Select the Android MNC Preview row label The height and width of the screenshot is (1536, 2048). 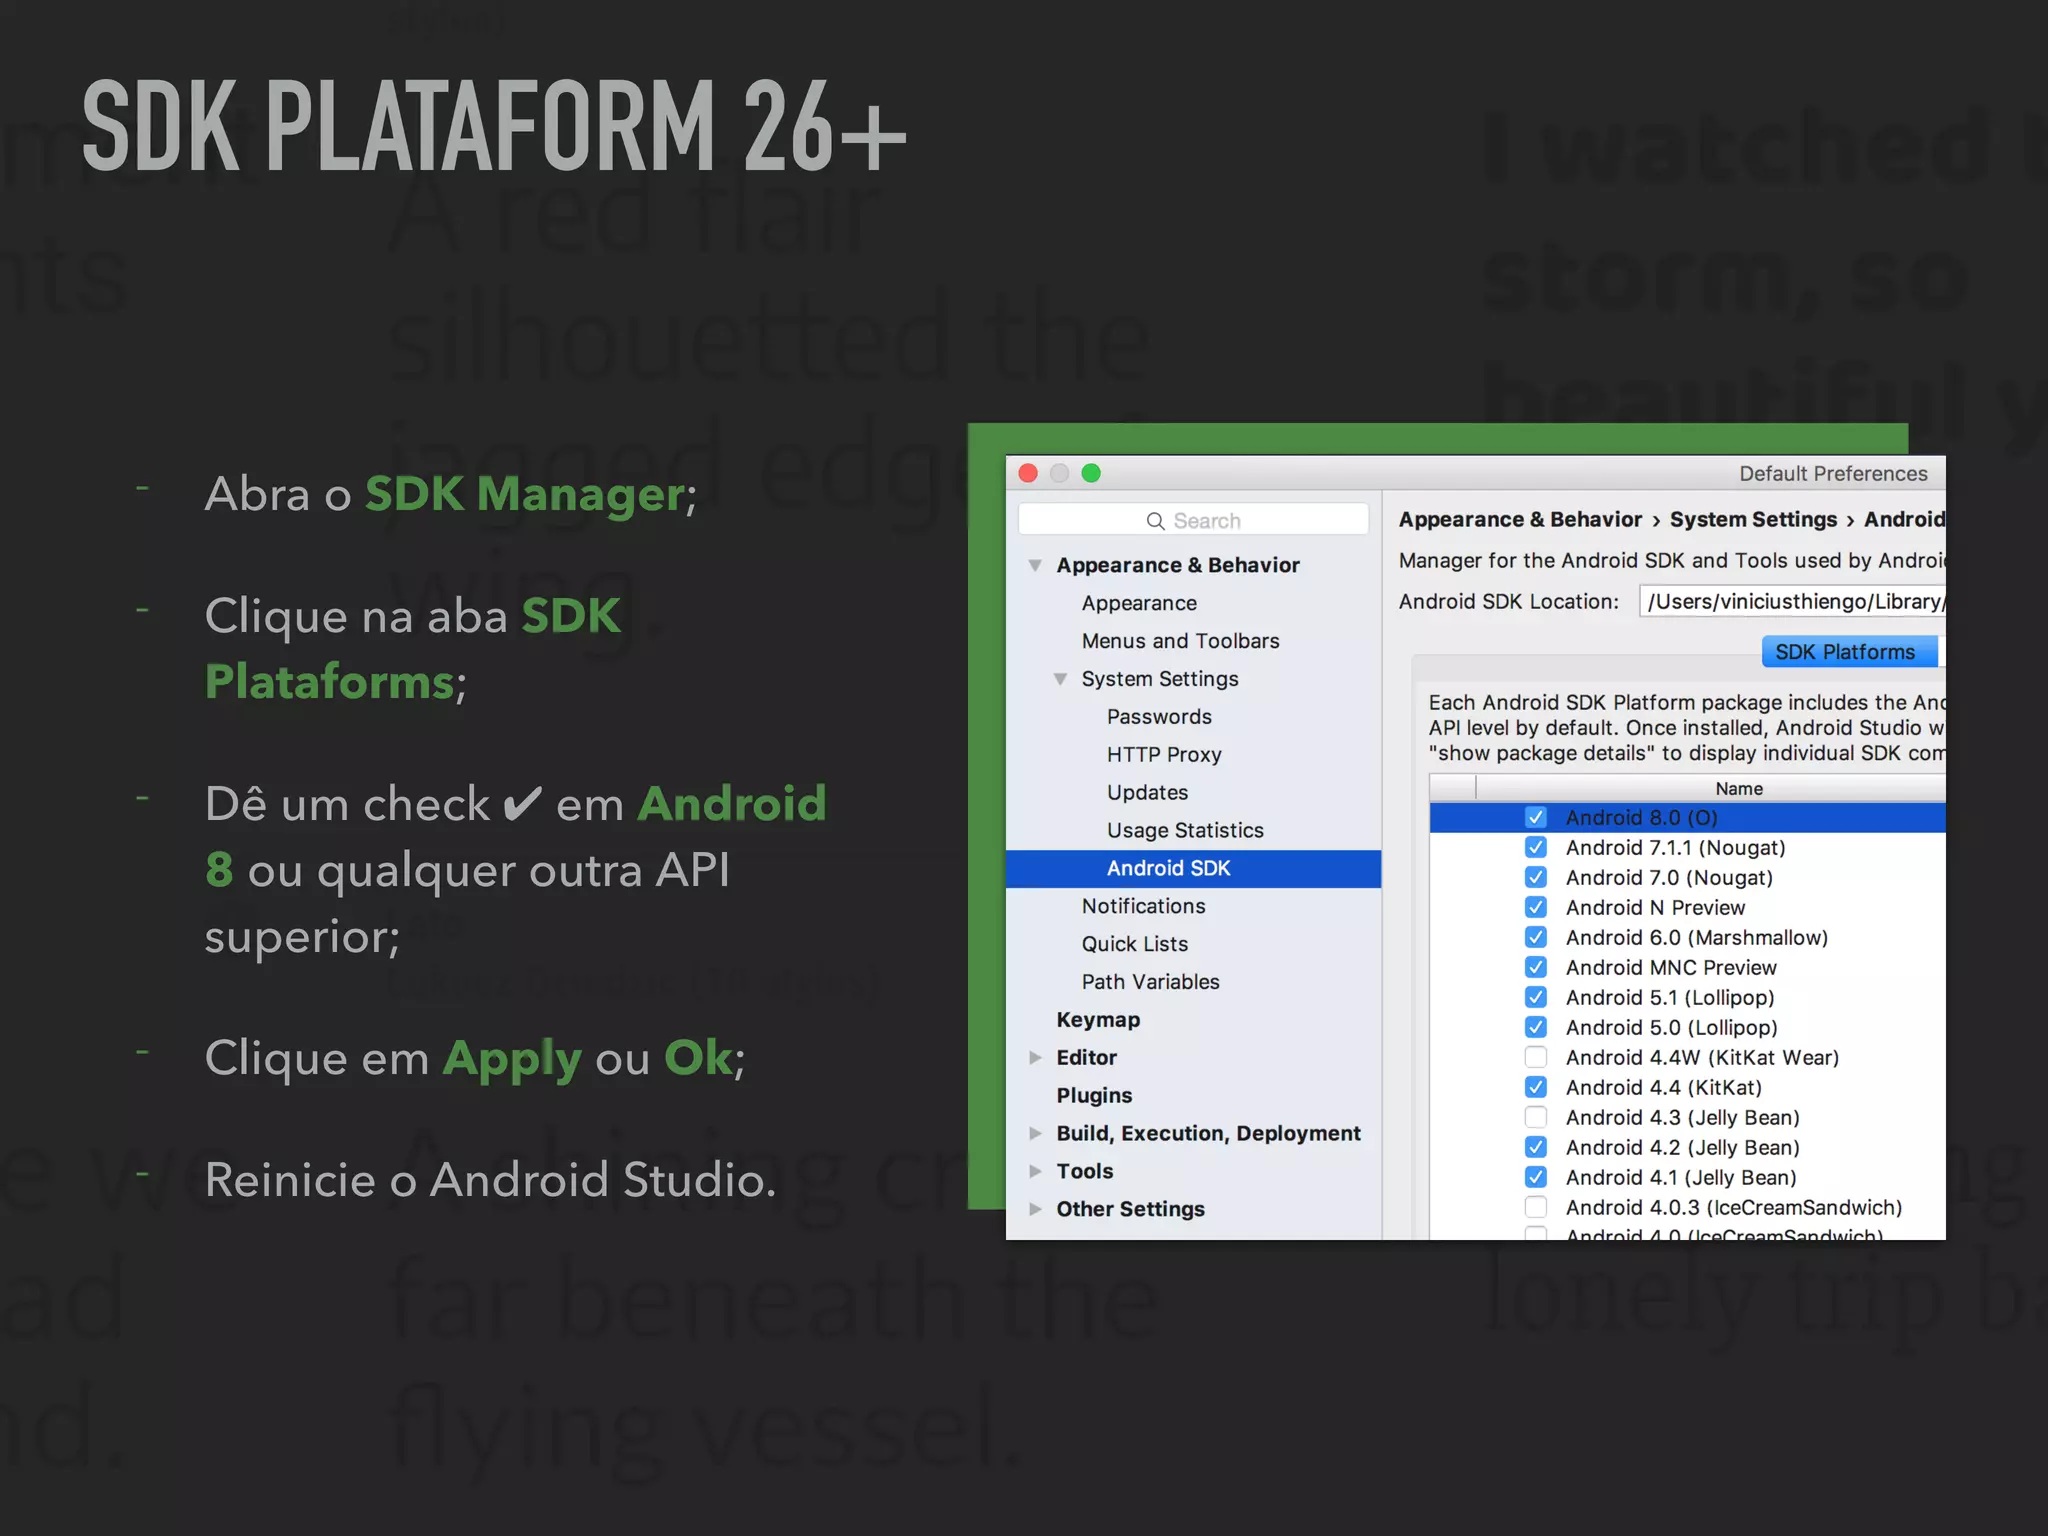coord(1671,968)
